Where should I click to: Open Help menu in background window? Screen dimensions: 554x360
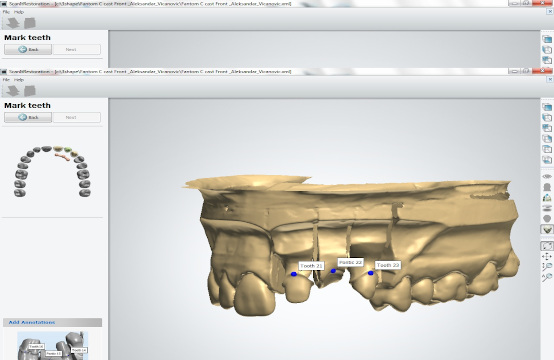pyautogui.click(x=19, y=12)
